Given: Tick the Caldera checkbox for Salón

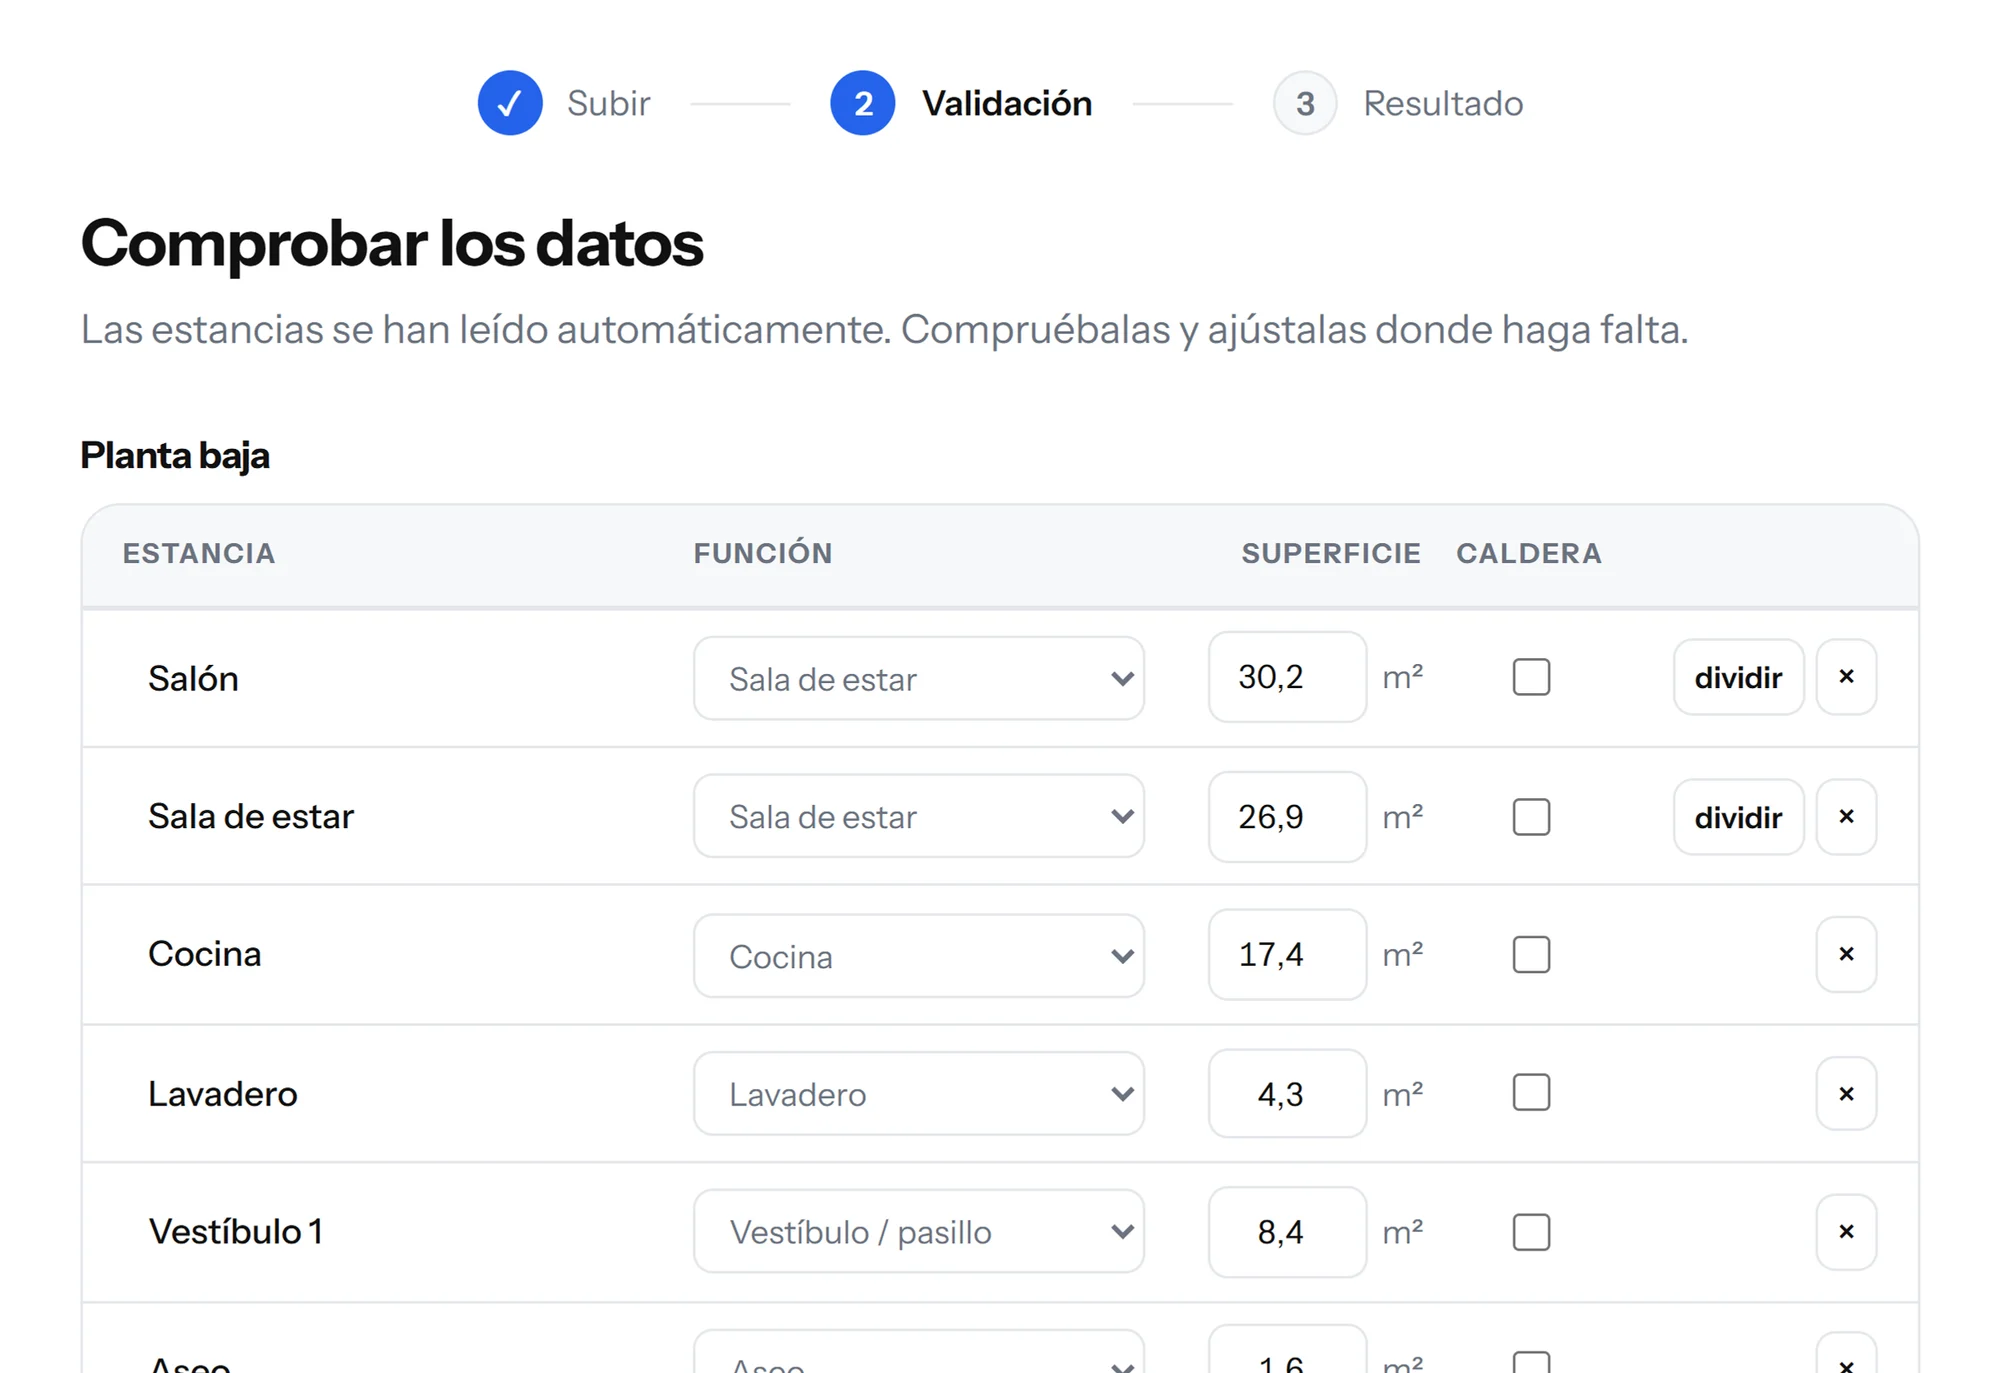Looking at the screenshot, I should pos(1531,677).
